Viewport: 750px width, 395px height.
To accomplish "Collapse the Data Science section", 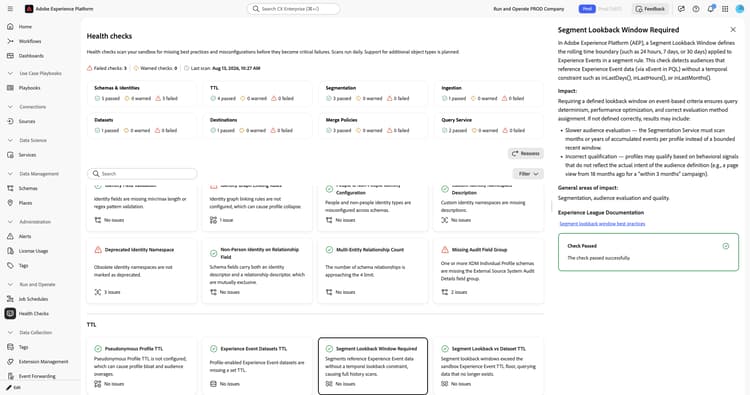I will [11, 141].
